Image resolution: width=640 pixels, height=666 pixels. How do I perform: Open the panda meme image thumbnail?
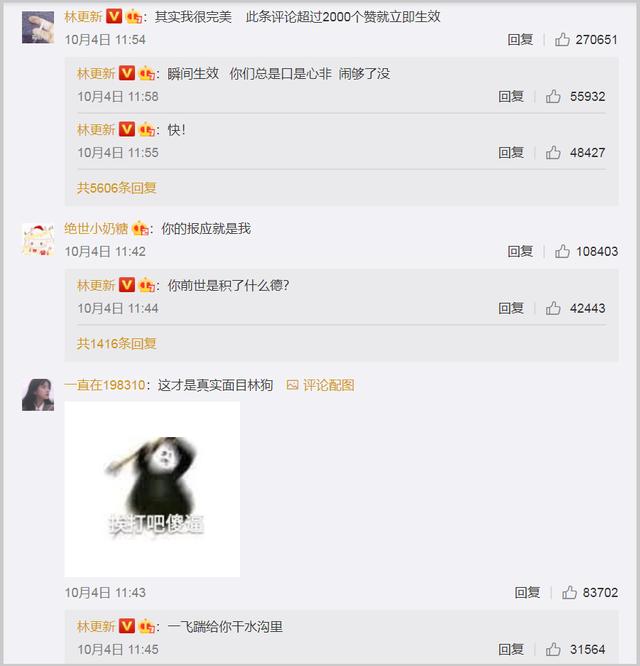[152, 489]
